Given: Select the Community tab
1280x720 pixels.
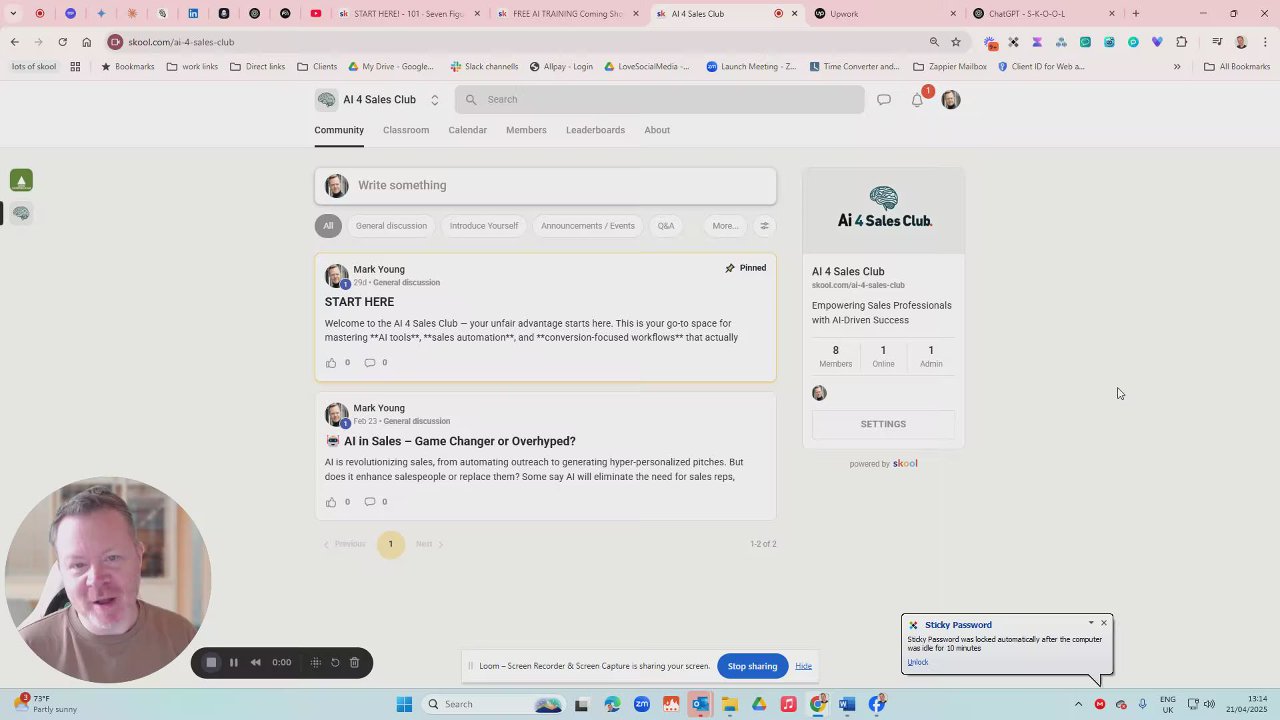Looking at the screenshot, I should (x=339, y=130).
